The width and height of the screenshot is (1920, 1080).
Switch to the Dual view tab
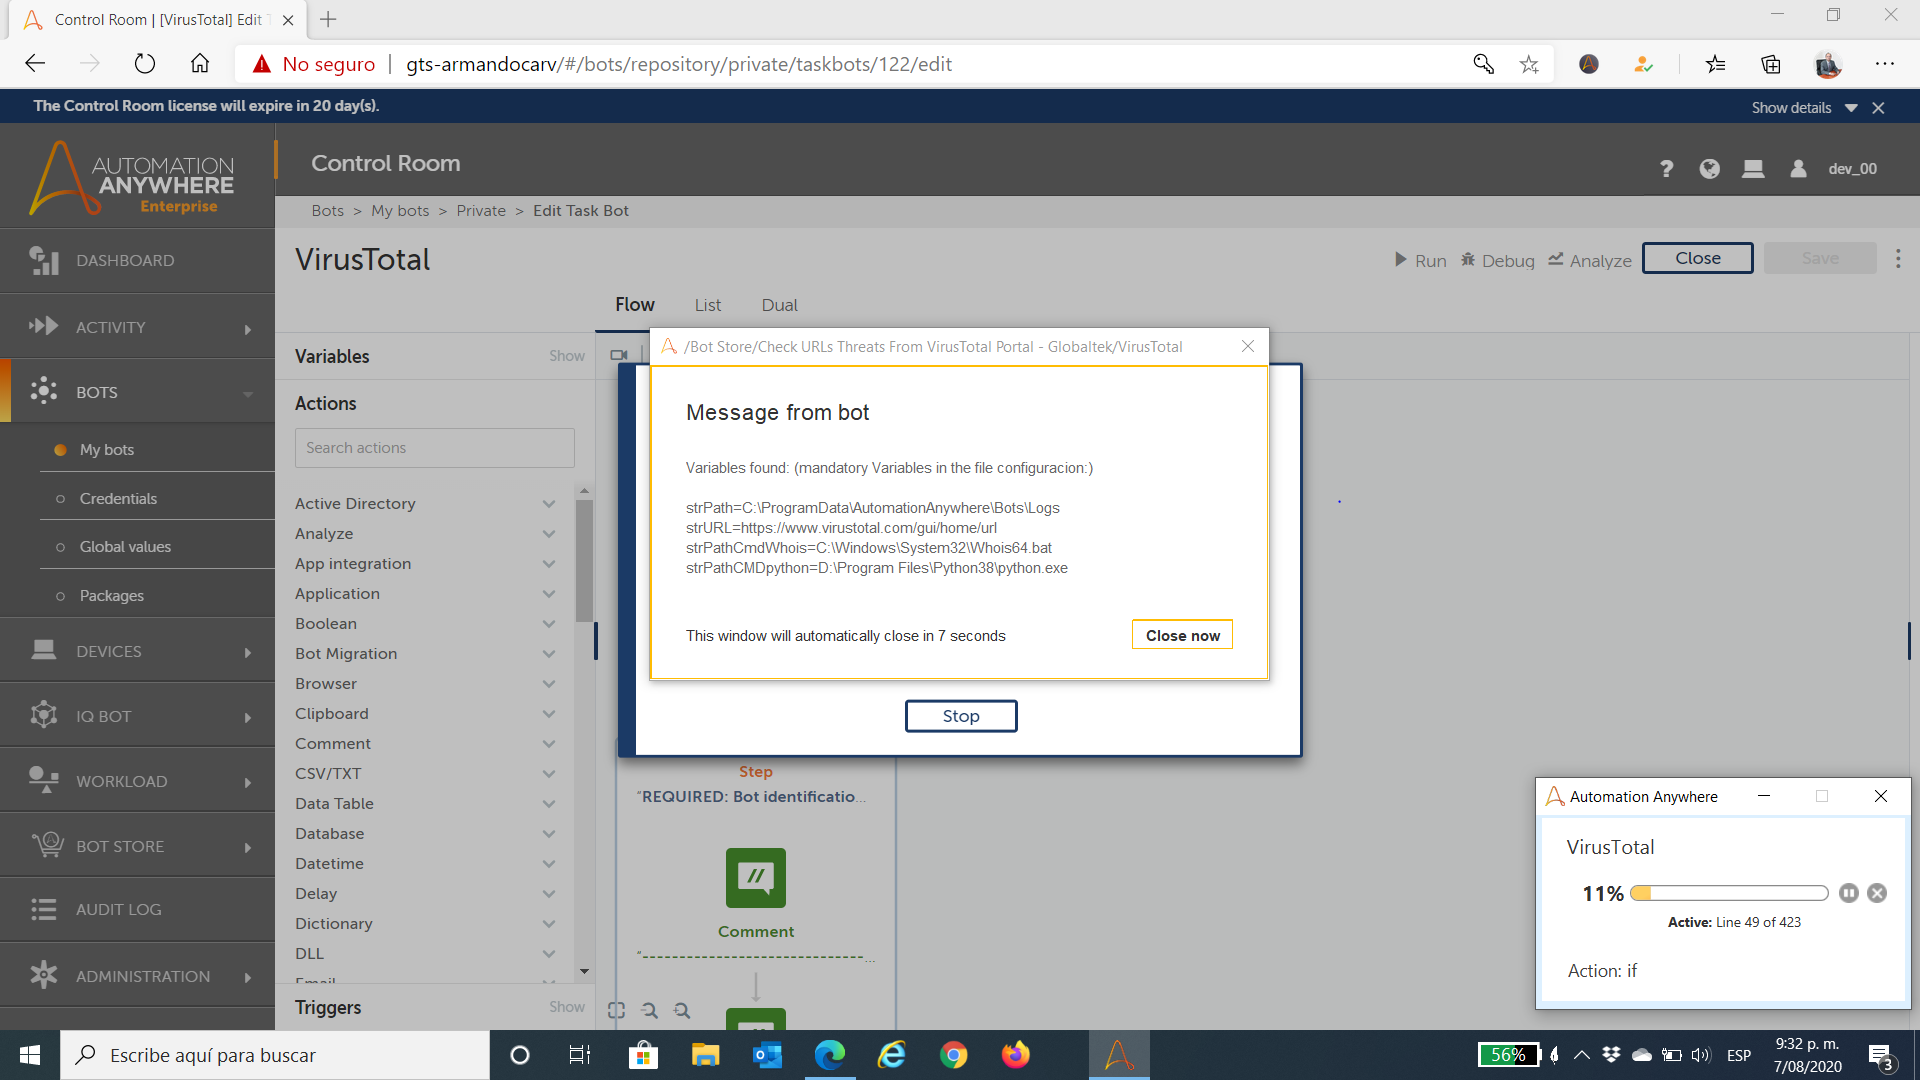[779, 305]
